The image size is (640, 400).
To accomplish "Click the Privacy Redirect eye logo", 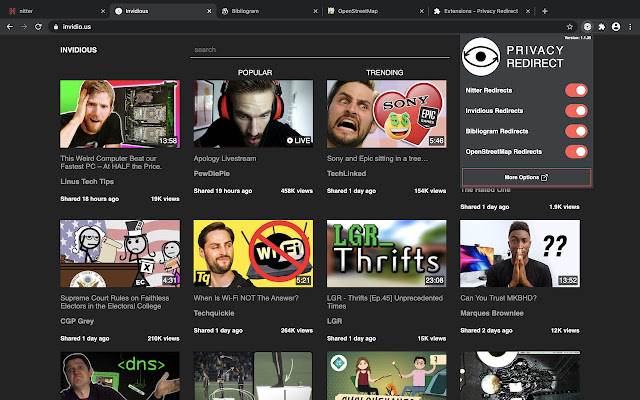I will pyautogui.click(x=484, y=56).
